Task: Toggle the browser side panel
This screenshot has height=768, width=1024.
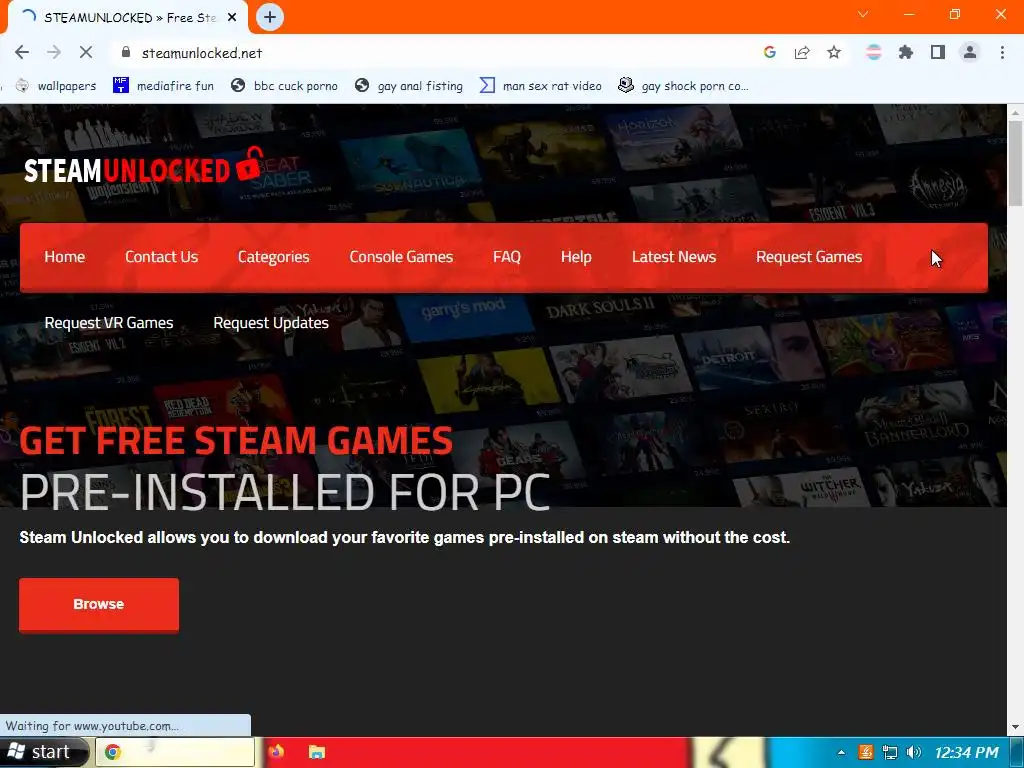Action: point(938,53)
